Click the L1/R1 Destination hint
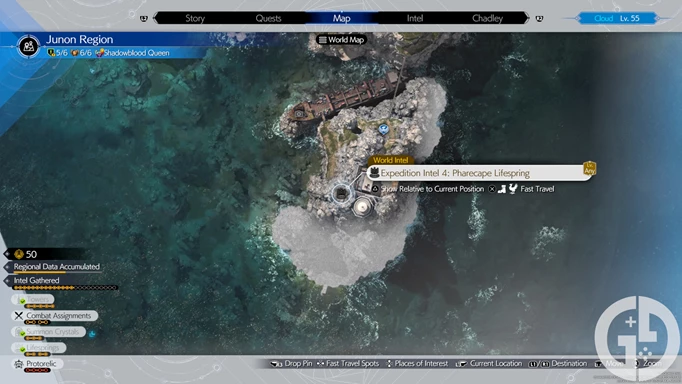The image size is (682, 384). [558, 364]
